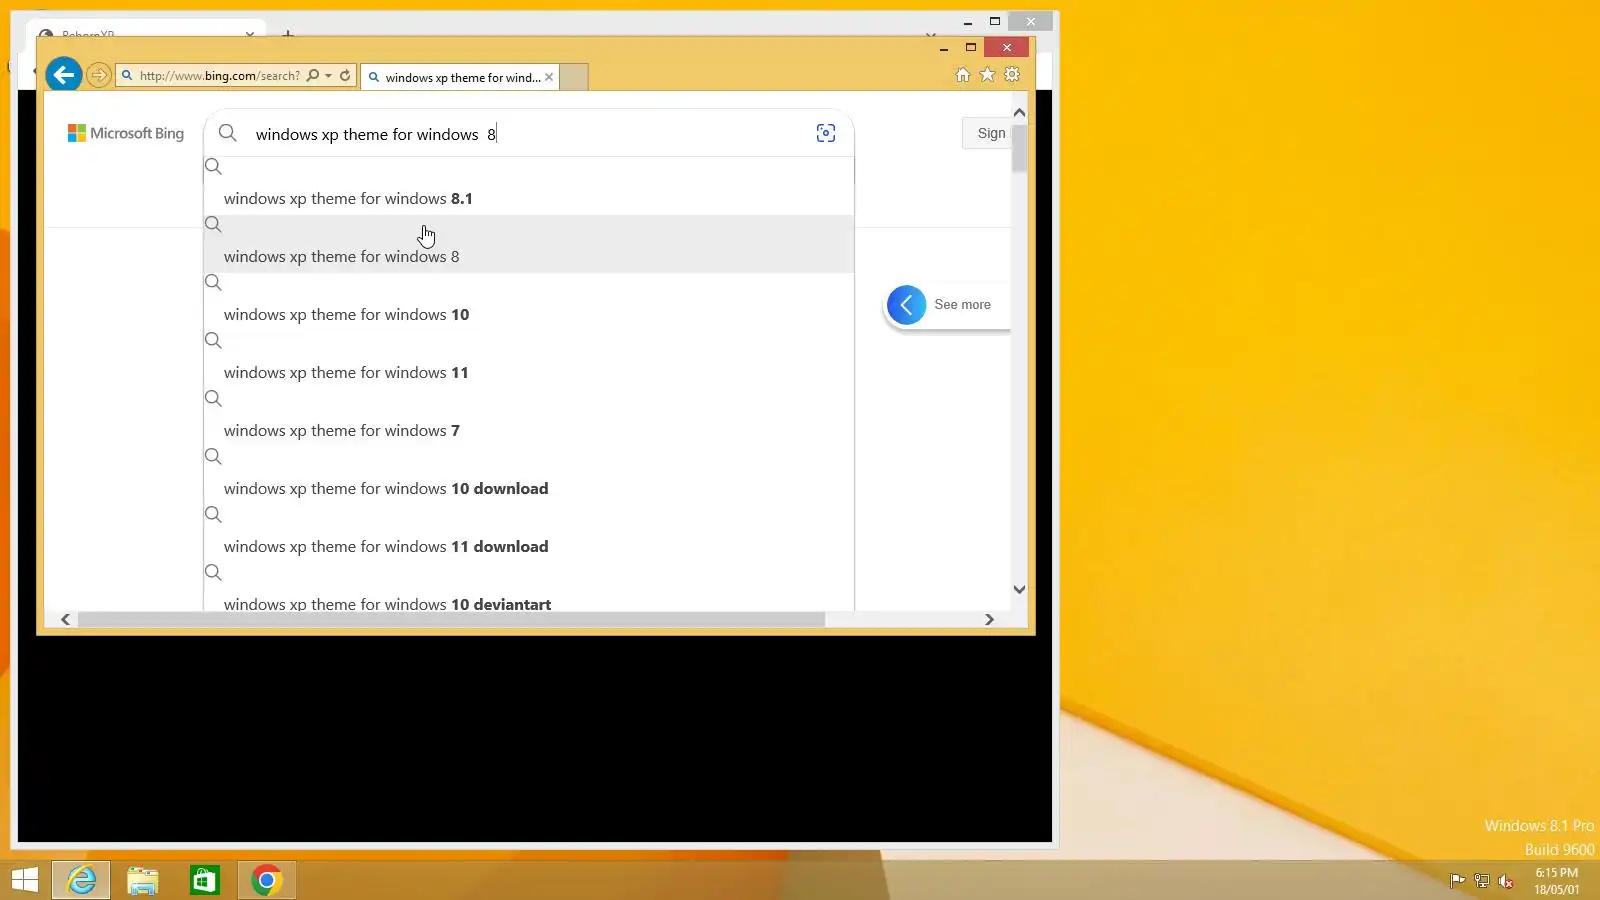Open Google Chrome from the taskbar
The width and height of the screenshot is (1600, 900).
click(x=267, y=880)
